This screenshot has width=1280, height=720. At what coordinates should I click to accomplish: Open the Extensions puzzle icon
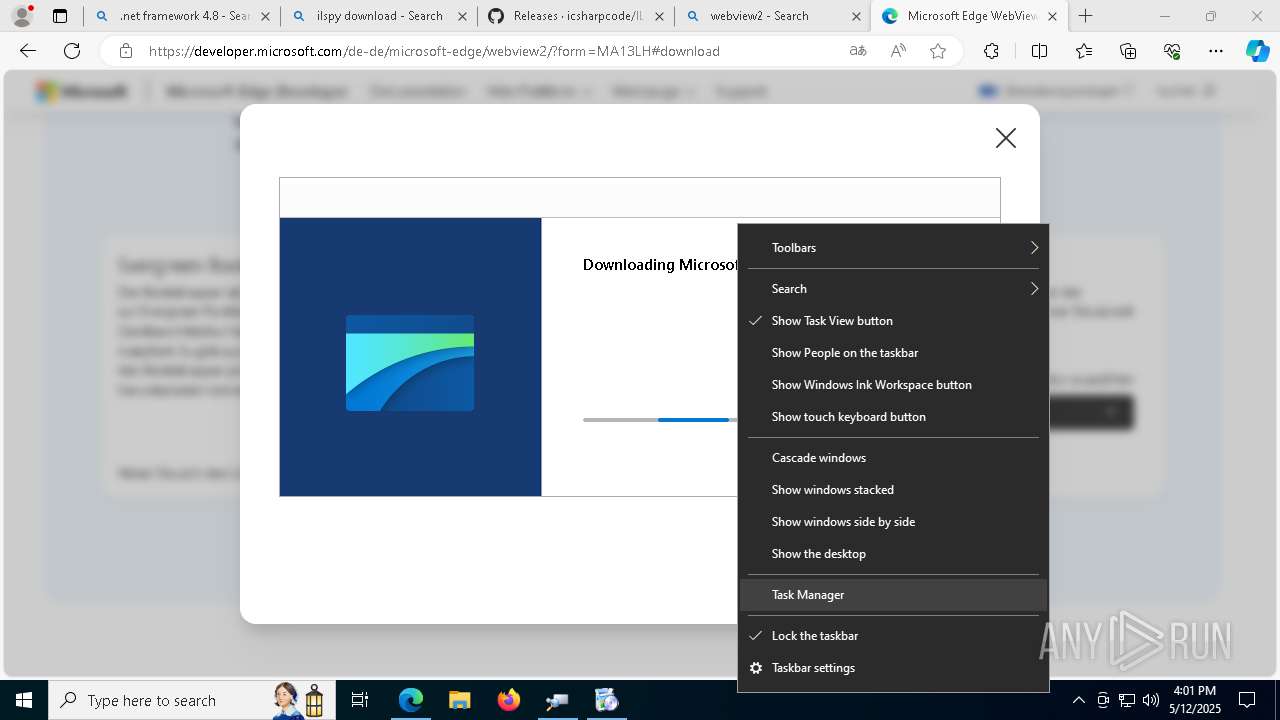[x=991, y=51]
